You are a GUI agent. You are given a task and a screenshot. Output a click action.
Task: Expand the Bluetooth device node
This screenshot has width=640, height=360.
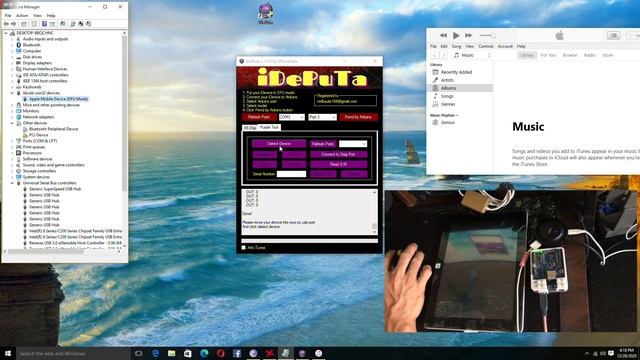click(12, 45)
